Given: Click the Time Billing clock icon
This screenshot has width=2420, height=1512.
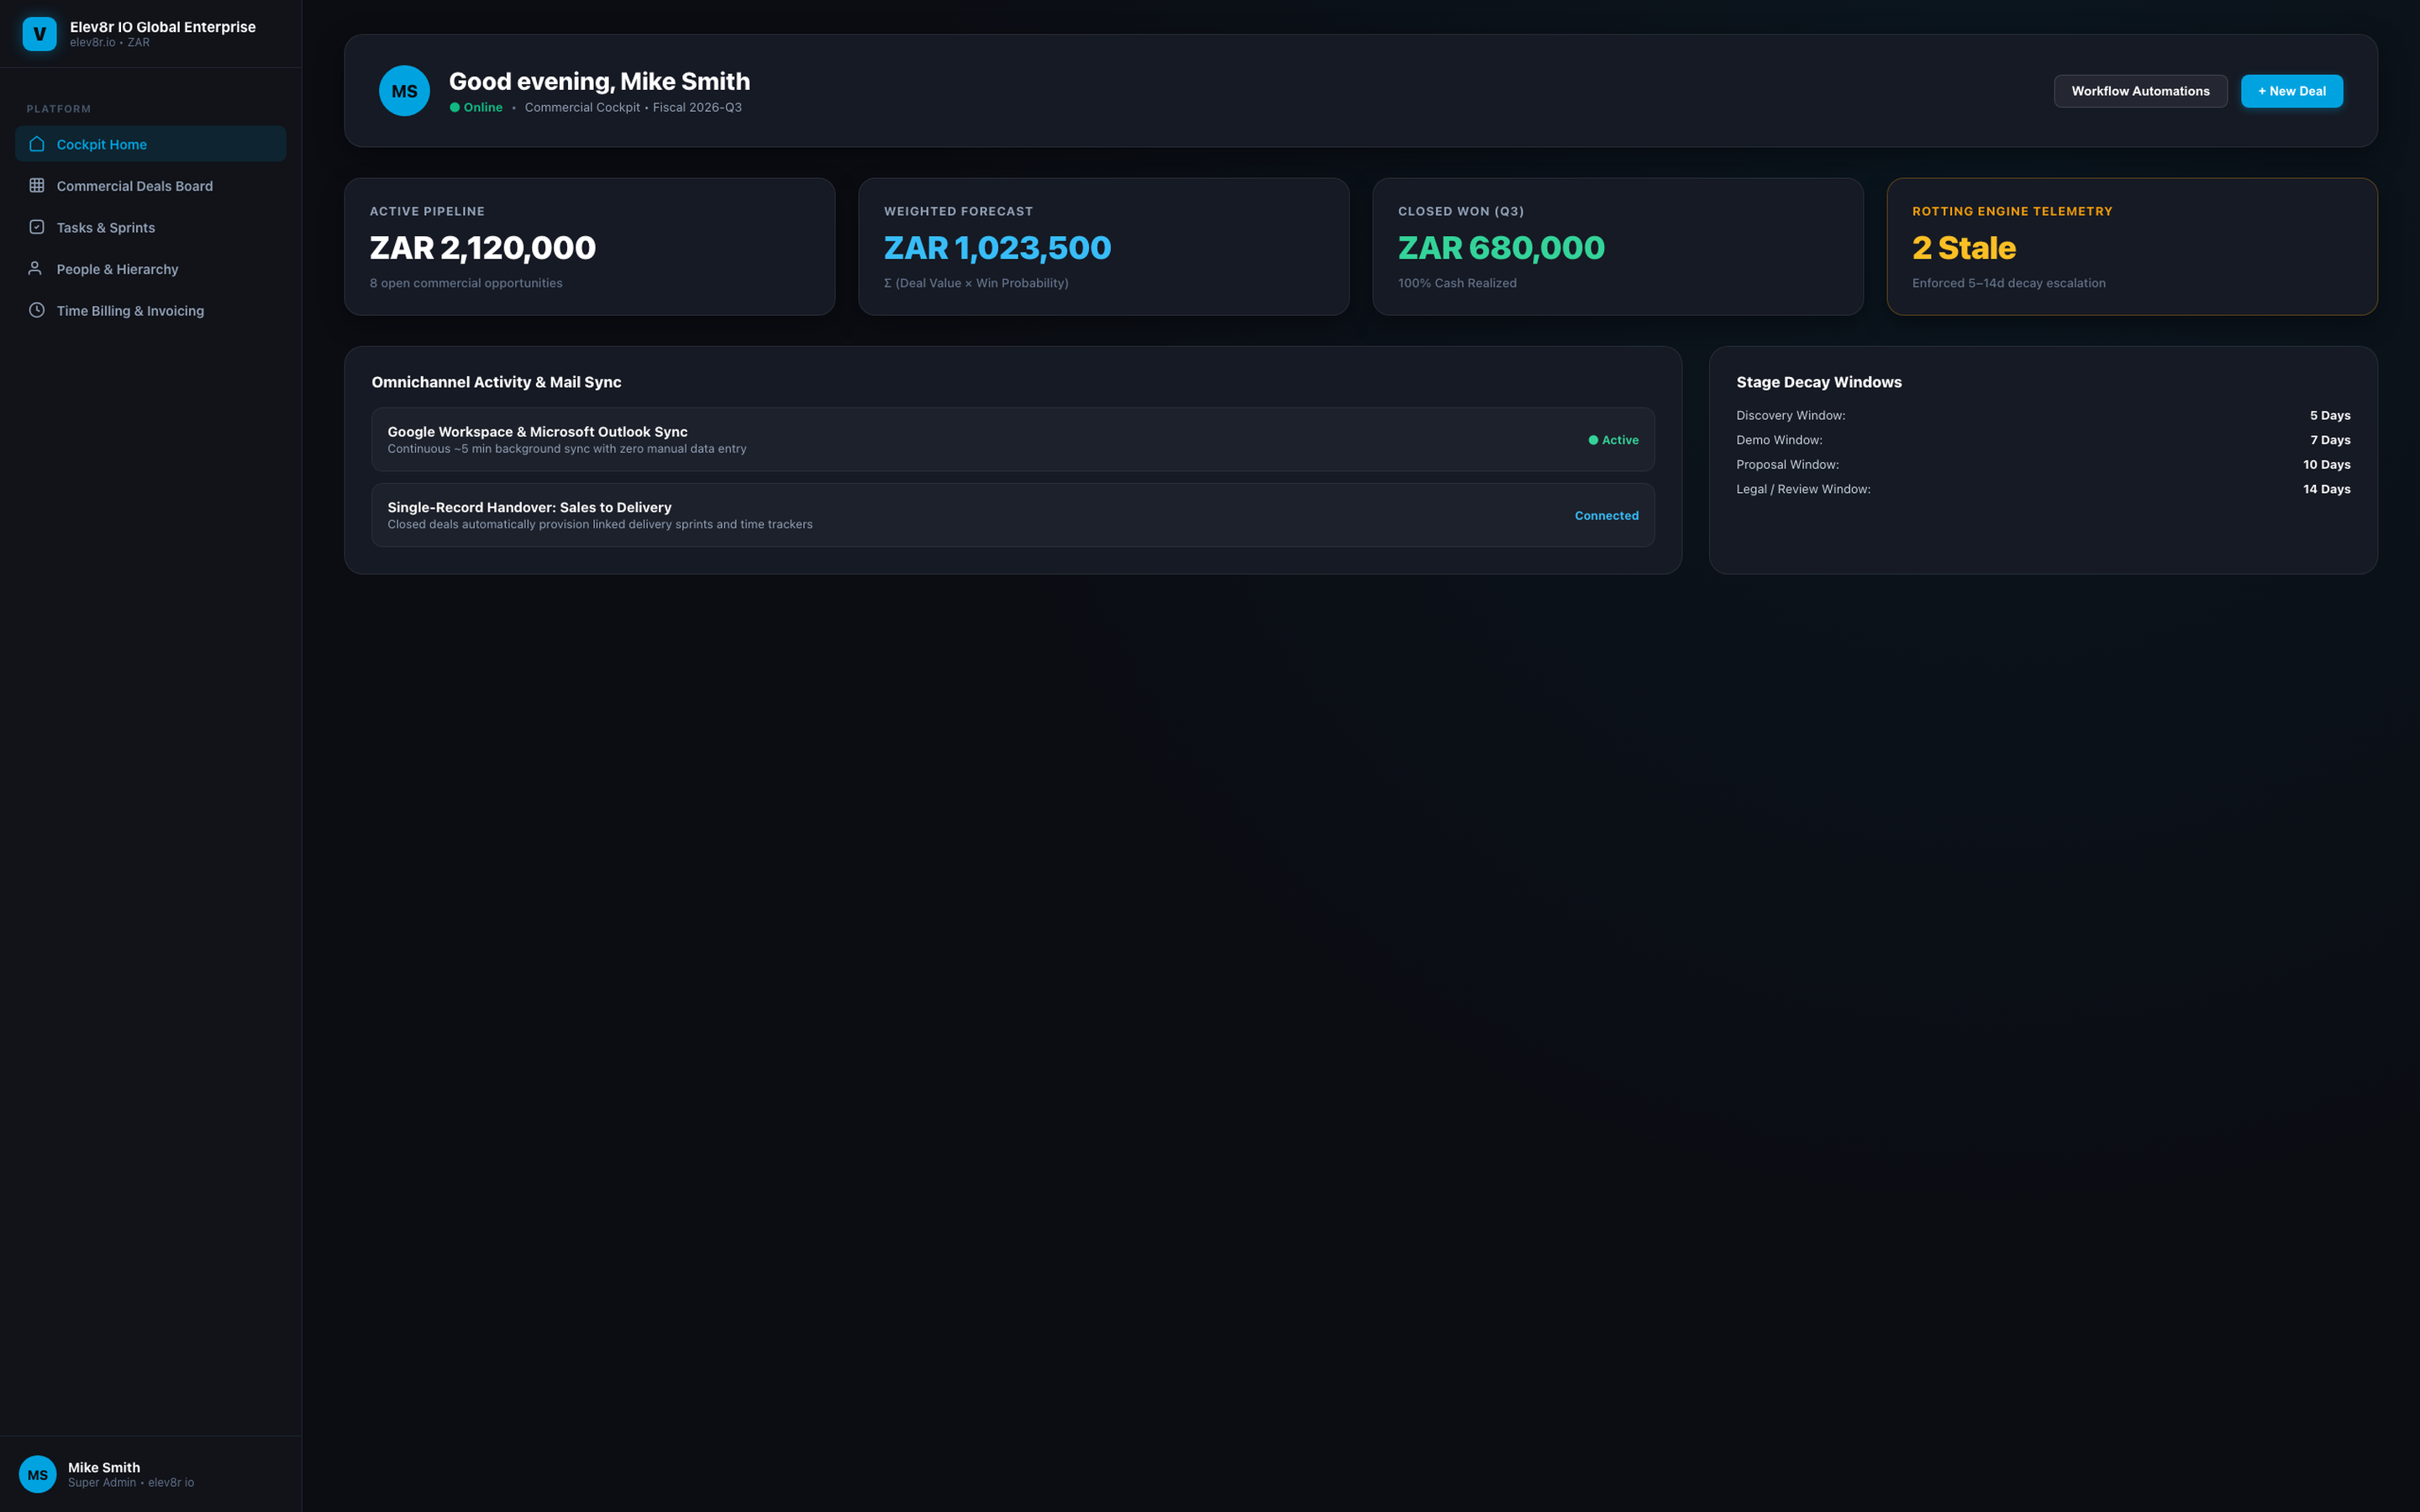Looking at the screenshot, I should click(37, 310).
